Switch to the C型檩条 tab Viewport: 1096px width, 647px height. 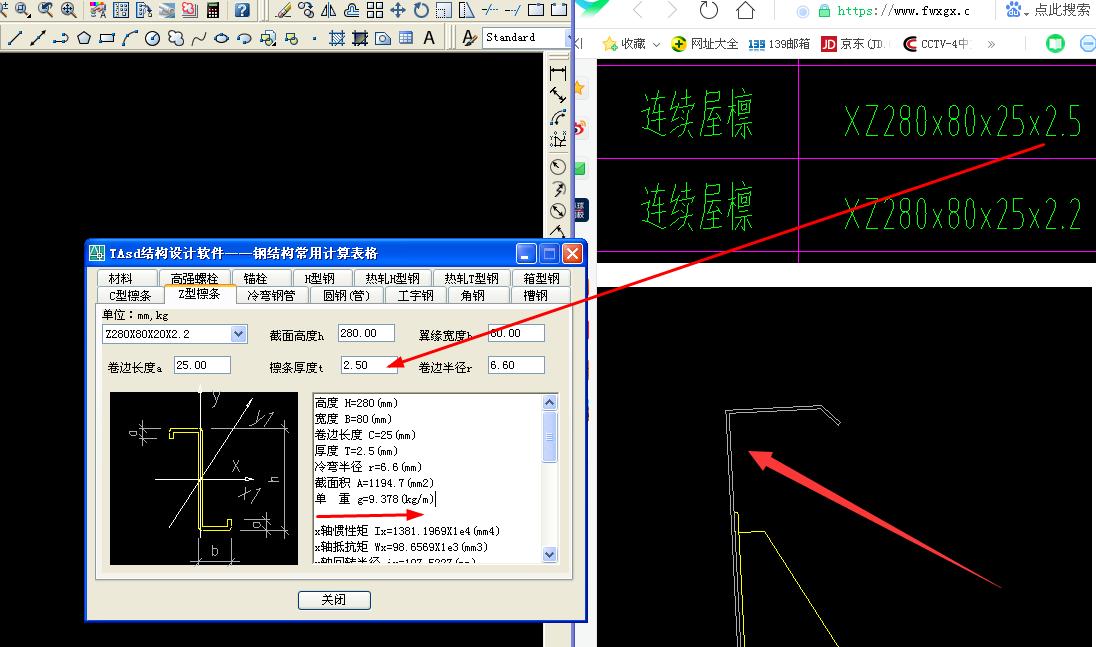pos(130,296)
